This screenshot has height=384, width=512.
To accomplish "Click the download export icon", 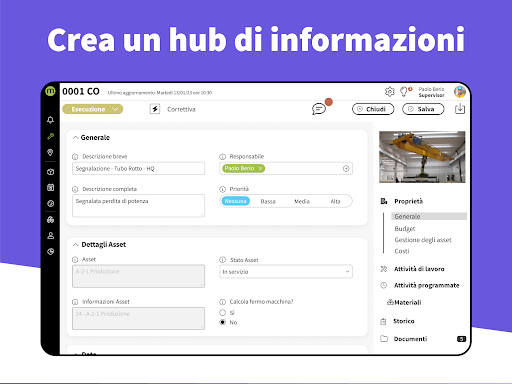I will click(x=460, y=109).
